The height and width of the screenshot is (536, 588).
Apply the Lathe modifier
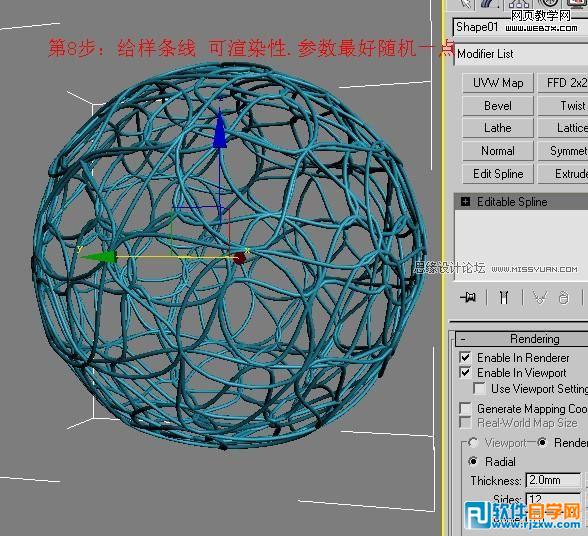click(498, 128)
